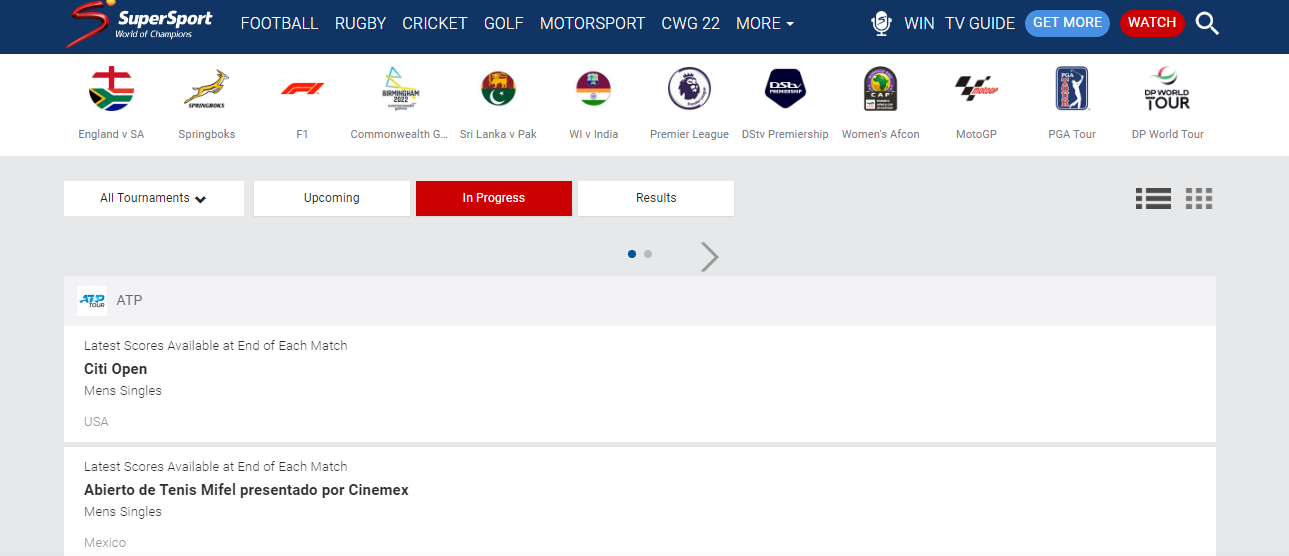Expand the MORE navigation menu

point(765,23)
